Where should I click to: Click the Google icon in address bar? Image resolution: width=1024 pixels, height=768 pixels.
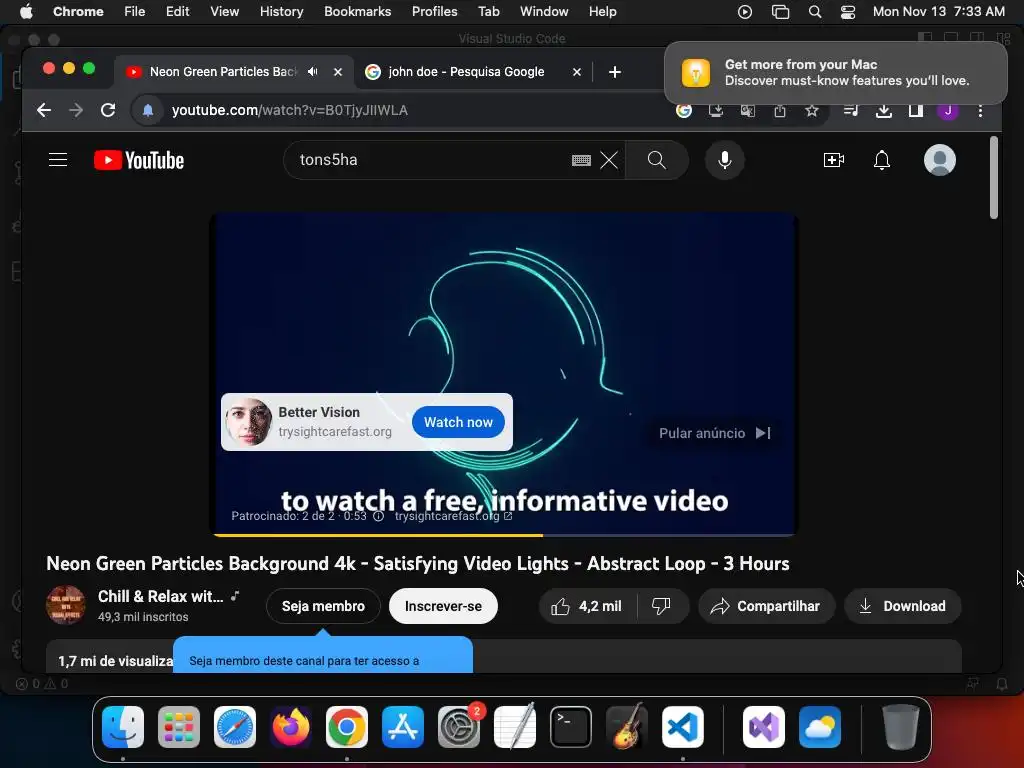coord(684,110)
